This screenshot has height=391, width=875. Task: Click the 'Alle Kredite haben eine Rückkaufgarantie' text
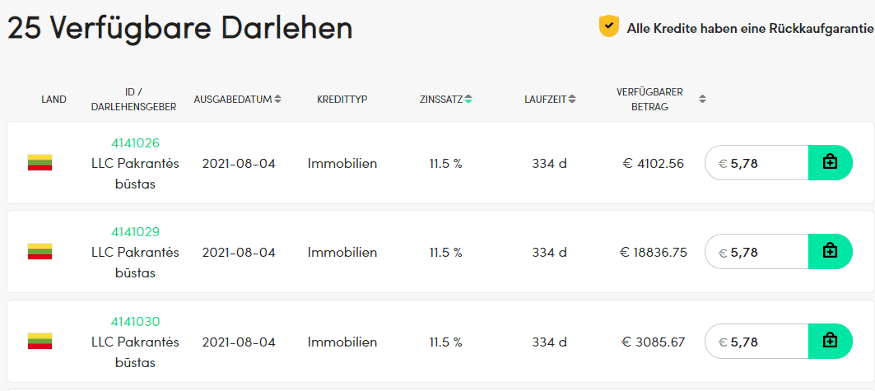[749, 28]
